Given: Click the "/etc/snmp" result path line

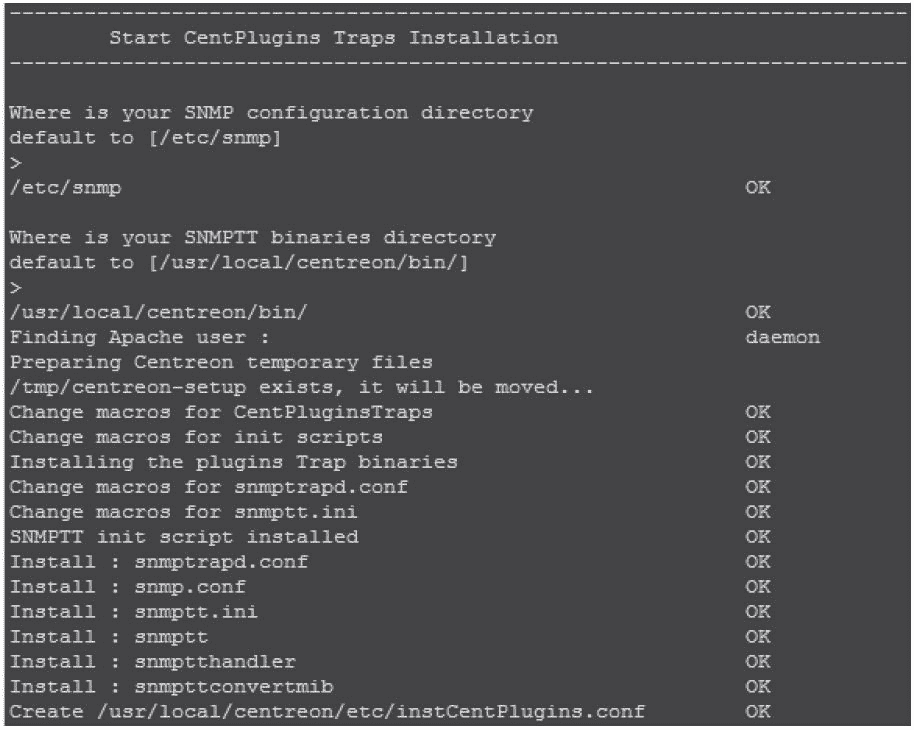Looking at the screenshot, I should point(65,188).
